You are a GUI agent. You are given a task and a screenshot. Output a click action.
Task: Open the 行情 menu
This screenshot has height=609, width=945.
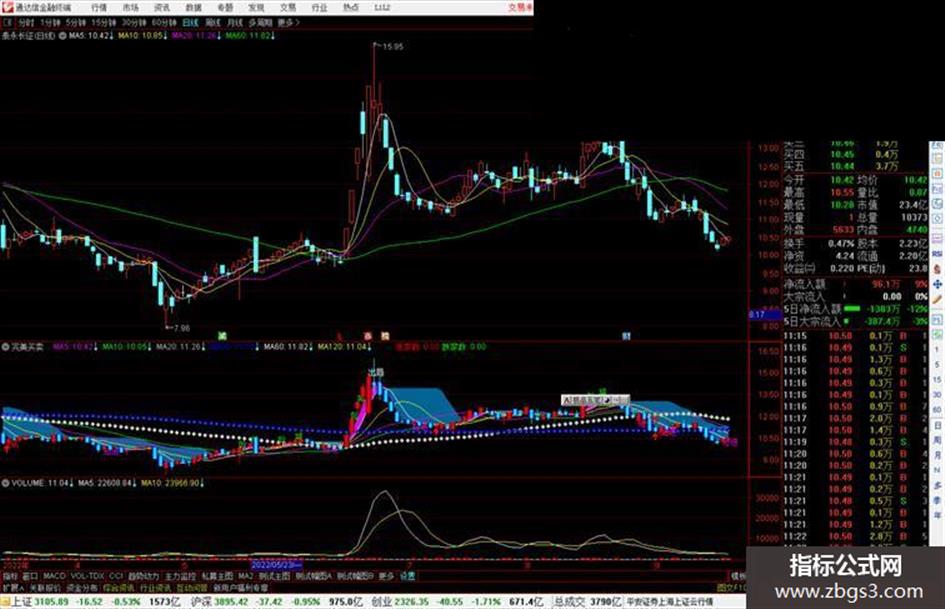99,7
